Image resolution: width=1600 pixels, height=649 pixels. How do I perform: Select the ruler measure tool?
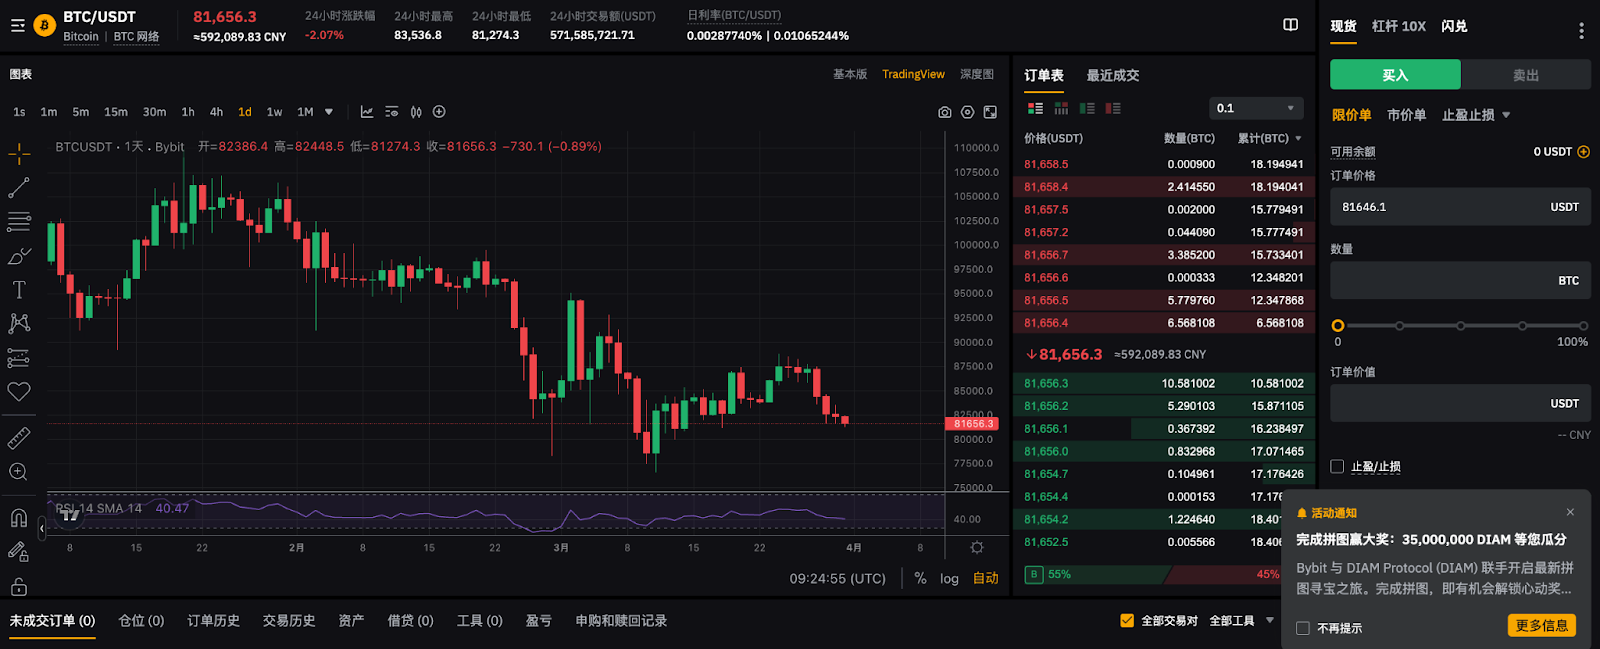[19, 438]
